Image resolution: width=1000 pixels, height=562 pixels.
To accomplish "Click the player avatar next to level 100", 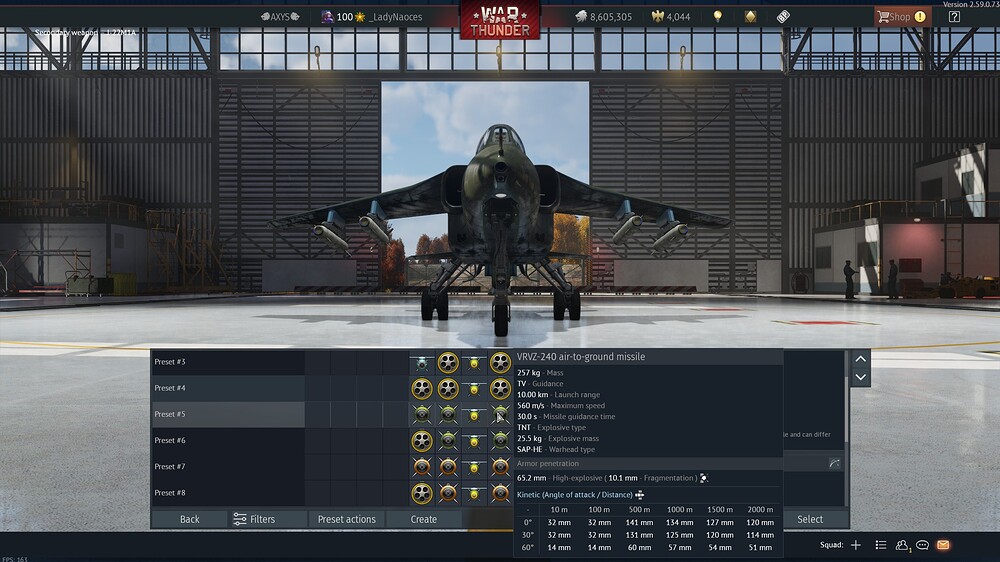I will coord(327,17).
